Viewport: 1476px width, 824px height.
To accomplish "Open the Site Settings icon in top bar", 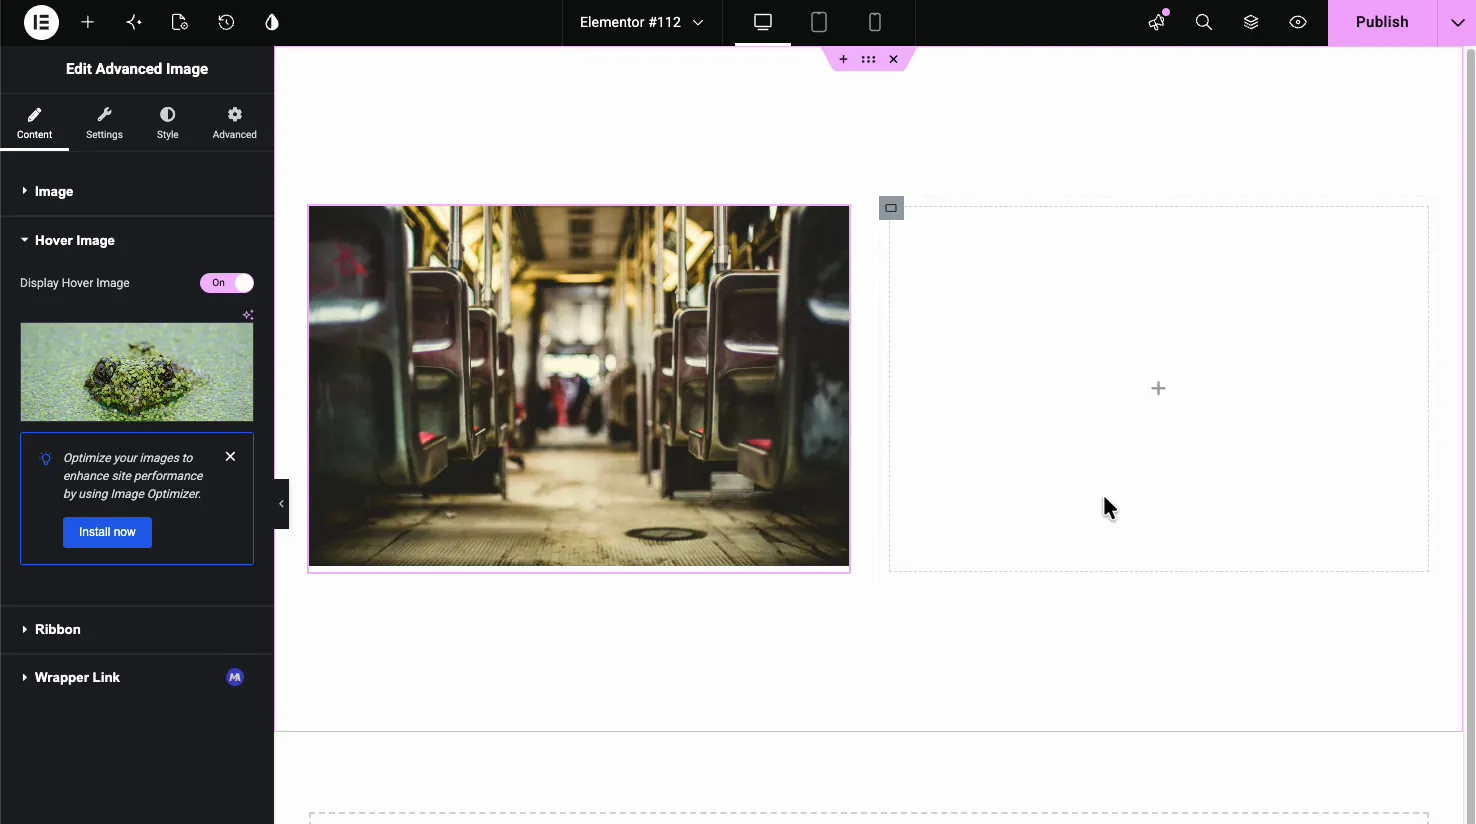I will pos(134,22).
